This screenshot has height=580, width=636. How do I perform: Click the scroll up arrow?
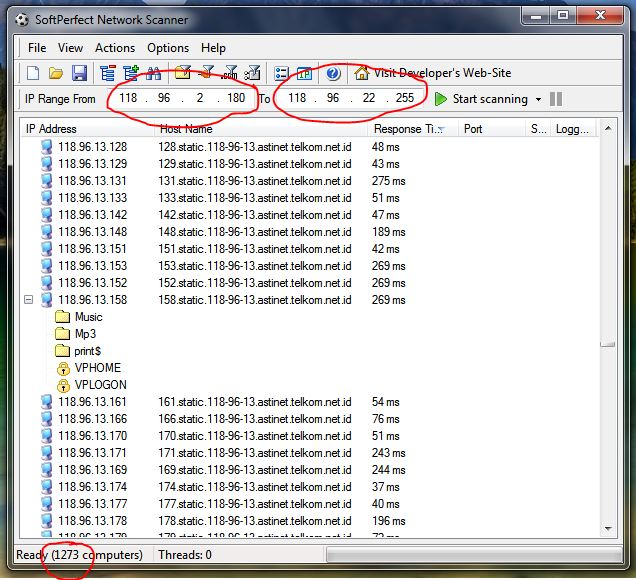(608, 128)
